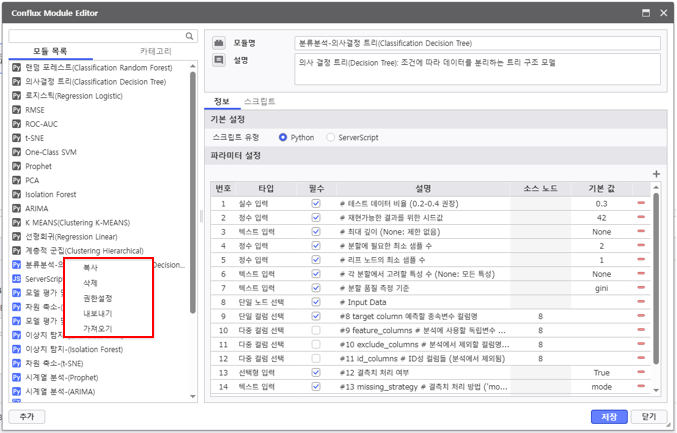
Task: Uncheck required checkbox for parameter row 2
Action: [316, 217]
